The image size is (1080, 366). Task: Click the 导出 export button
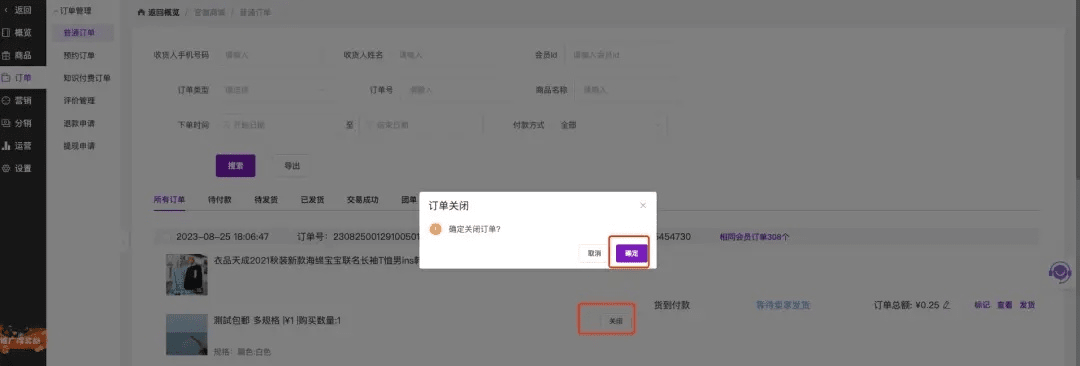coord(292,165)
